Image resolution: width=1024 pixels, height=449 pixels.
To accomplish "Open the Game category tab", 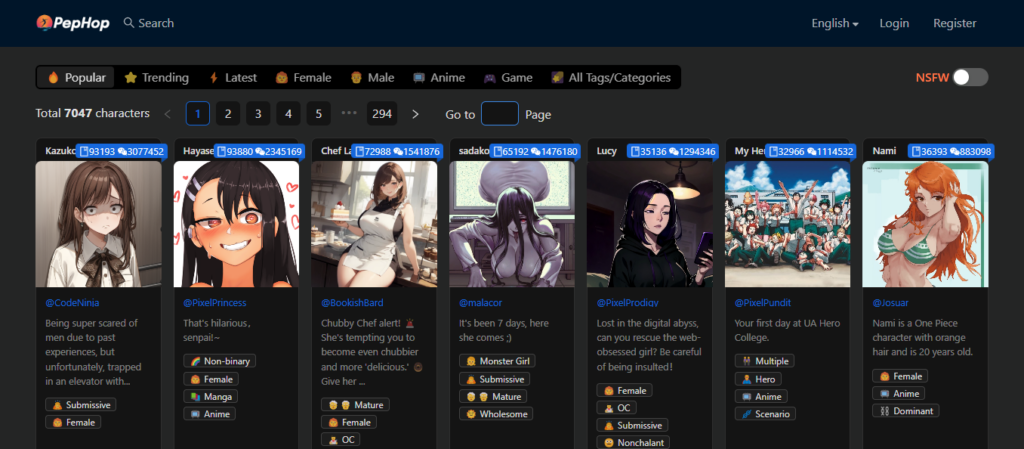I will pyautogui.click(x=508, y=78).
